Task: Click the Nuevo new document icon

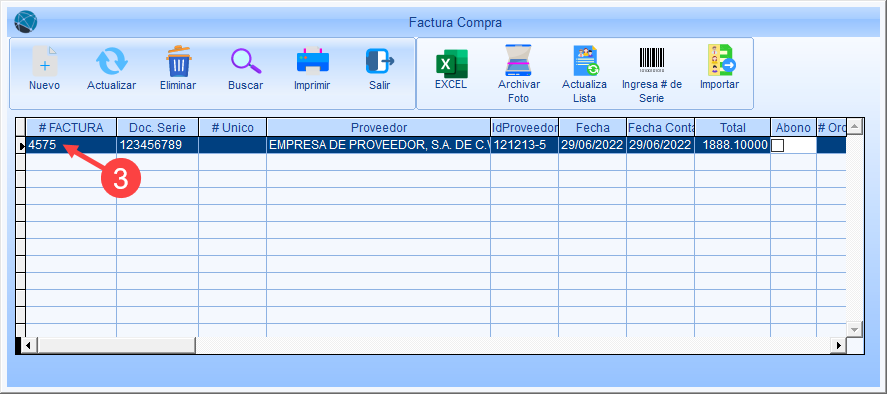Action: pyautogui.click(x=45, y=61)
